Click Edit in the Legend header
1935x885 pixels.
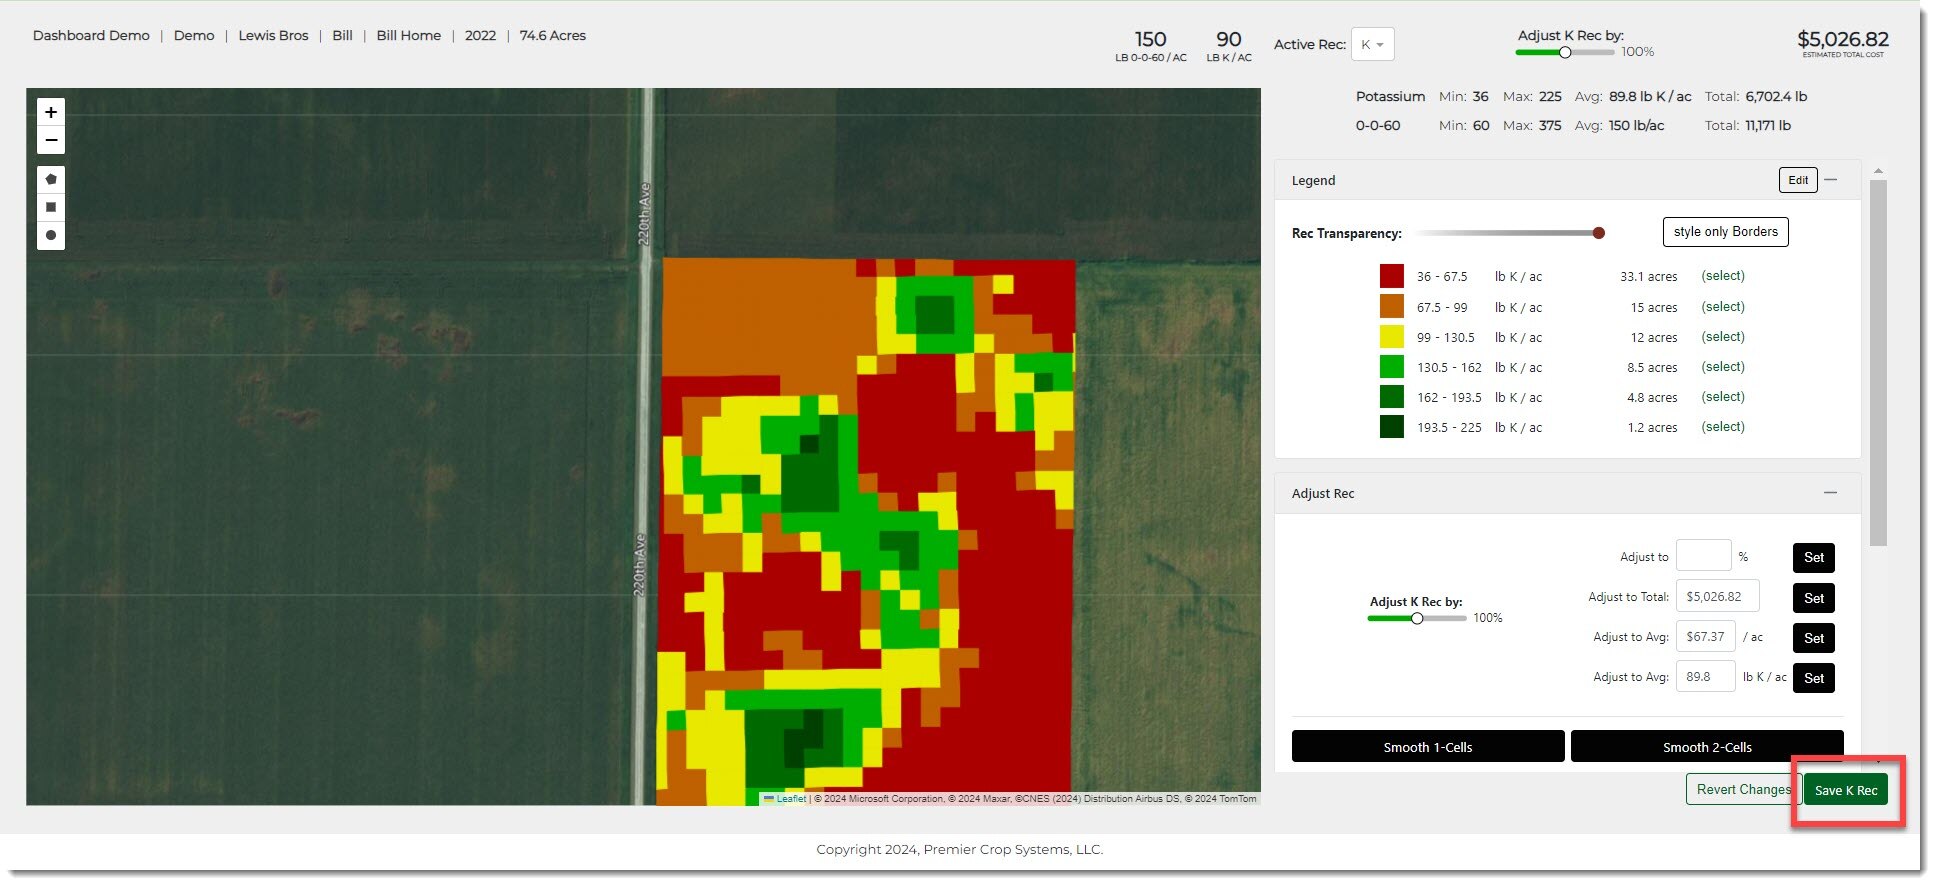[1797, 180]
